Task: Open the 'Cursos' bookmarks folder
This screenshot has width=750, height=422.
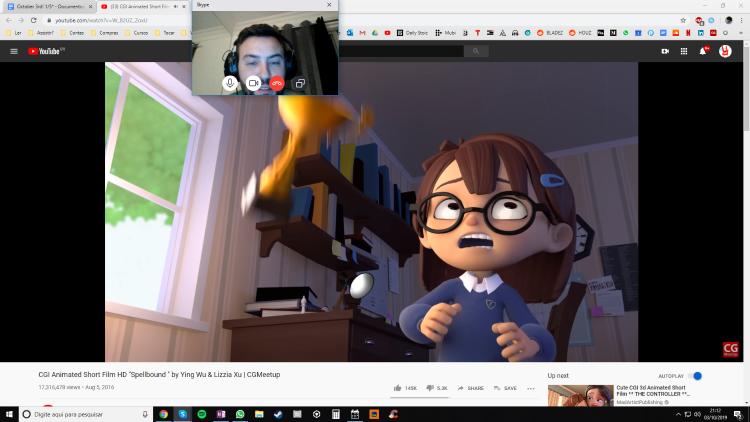Action: tap(137, 33)
